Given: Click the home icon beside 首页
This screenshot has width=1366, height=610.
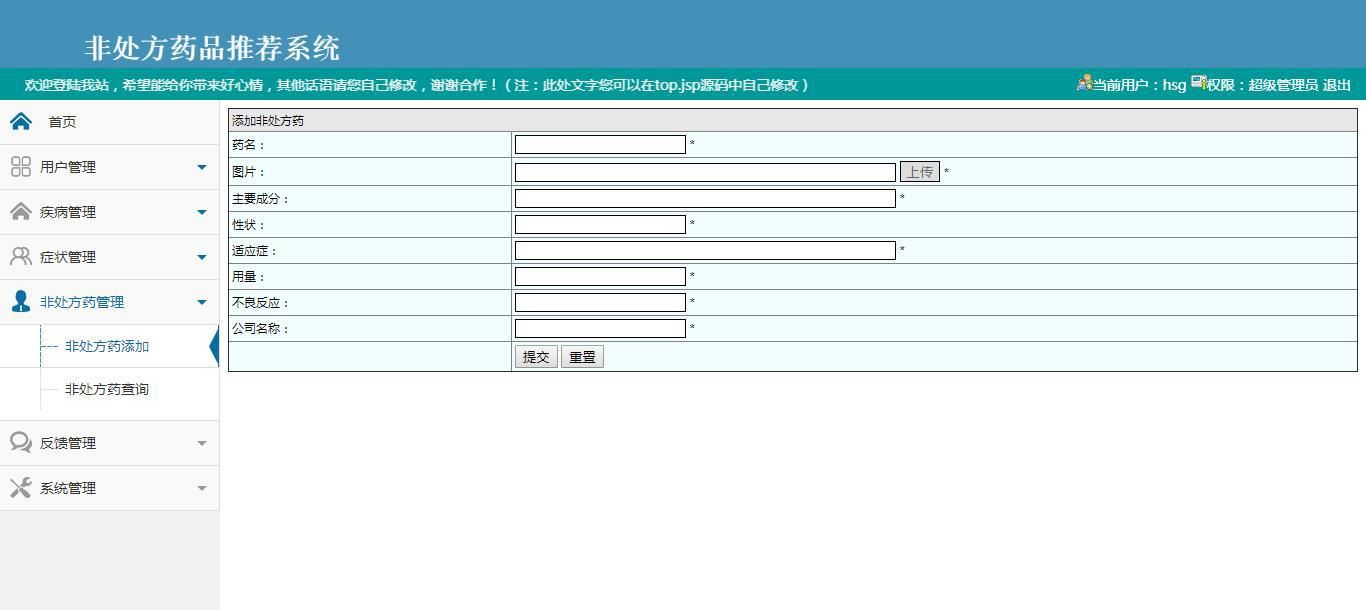Looking at the screenshot, I should click(21, 122).
